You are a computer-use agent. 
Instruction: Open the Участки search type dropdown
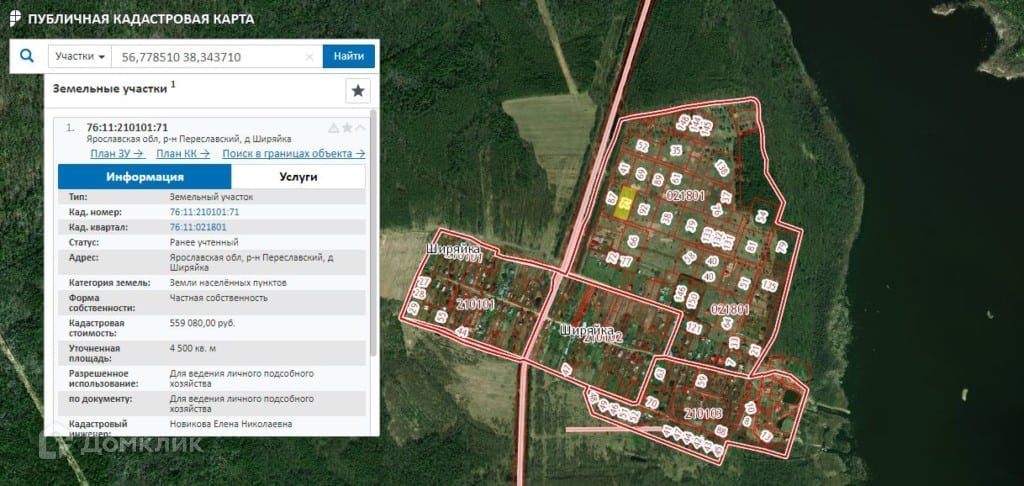pos(80,56)
